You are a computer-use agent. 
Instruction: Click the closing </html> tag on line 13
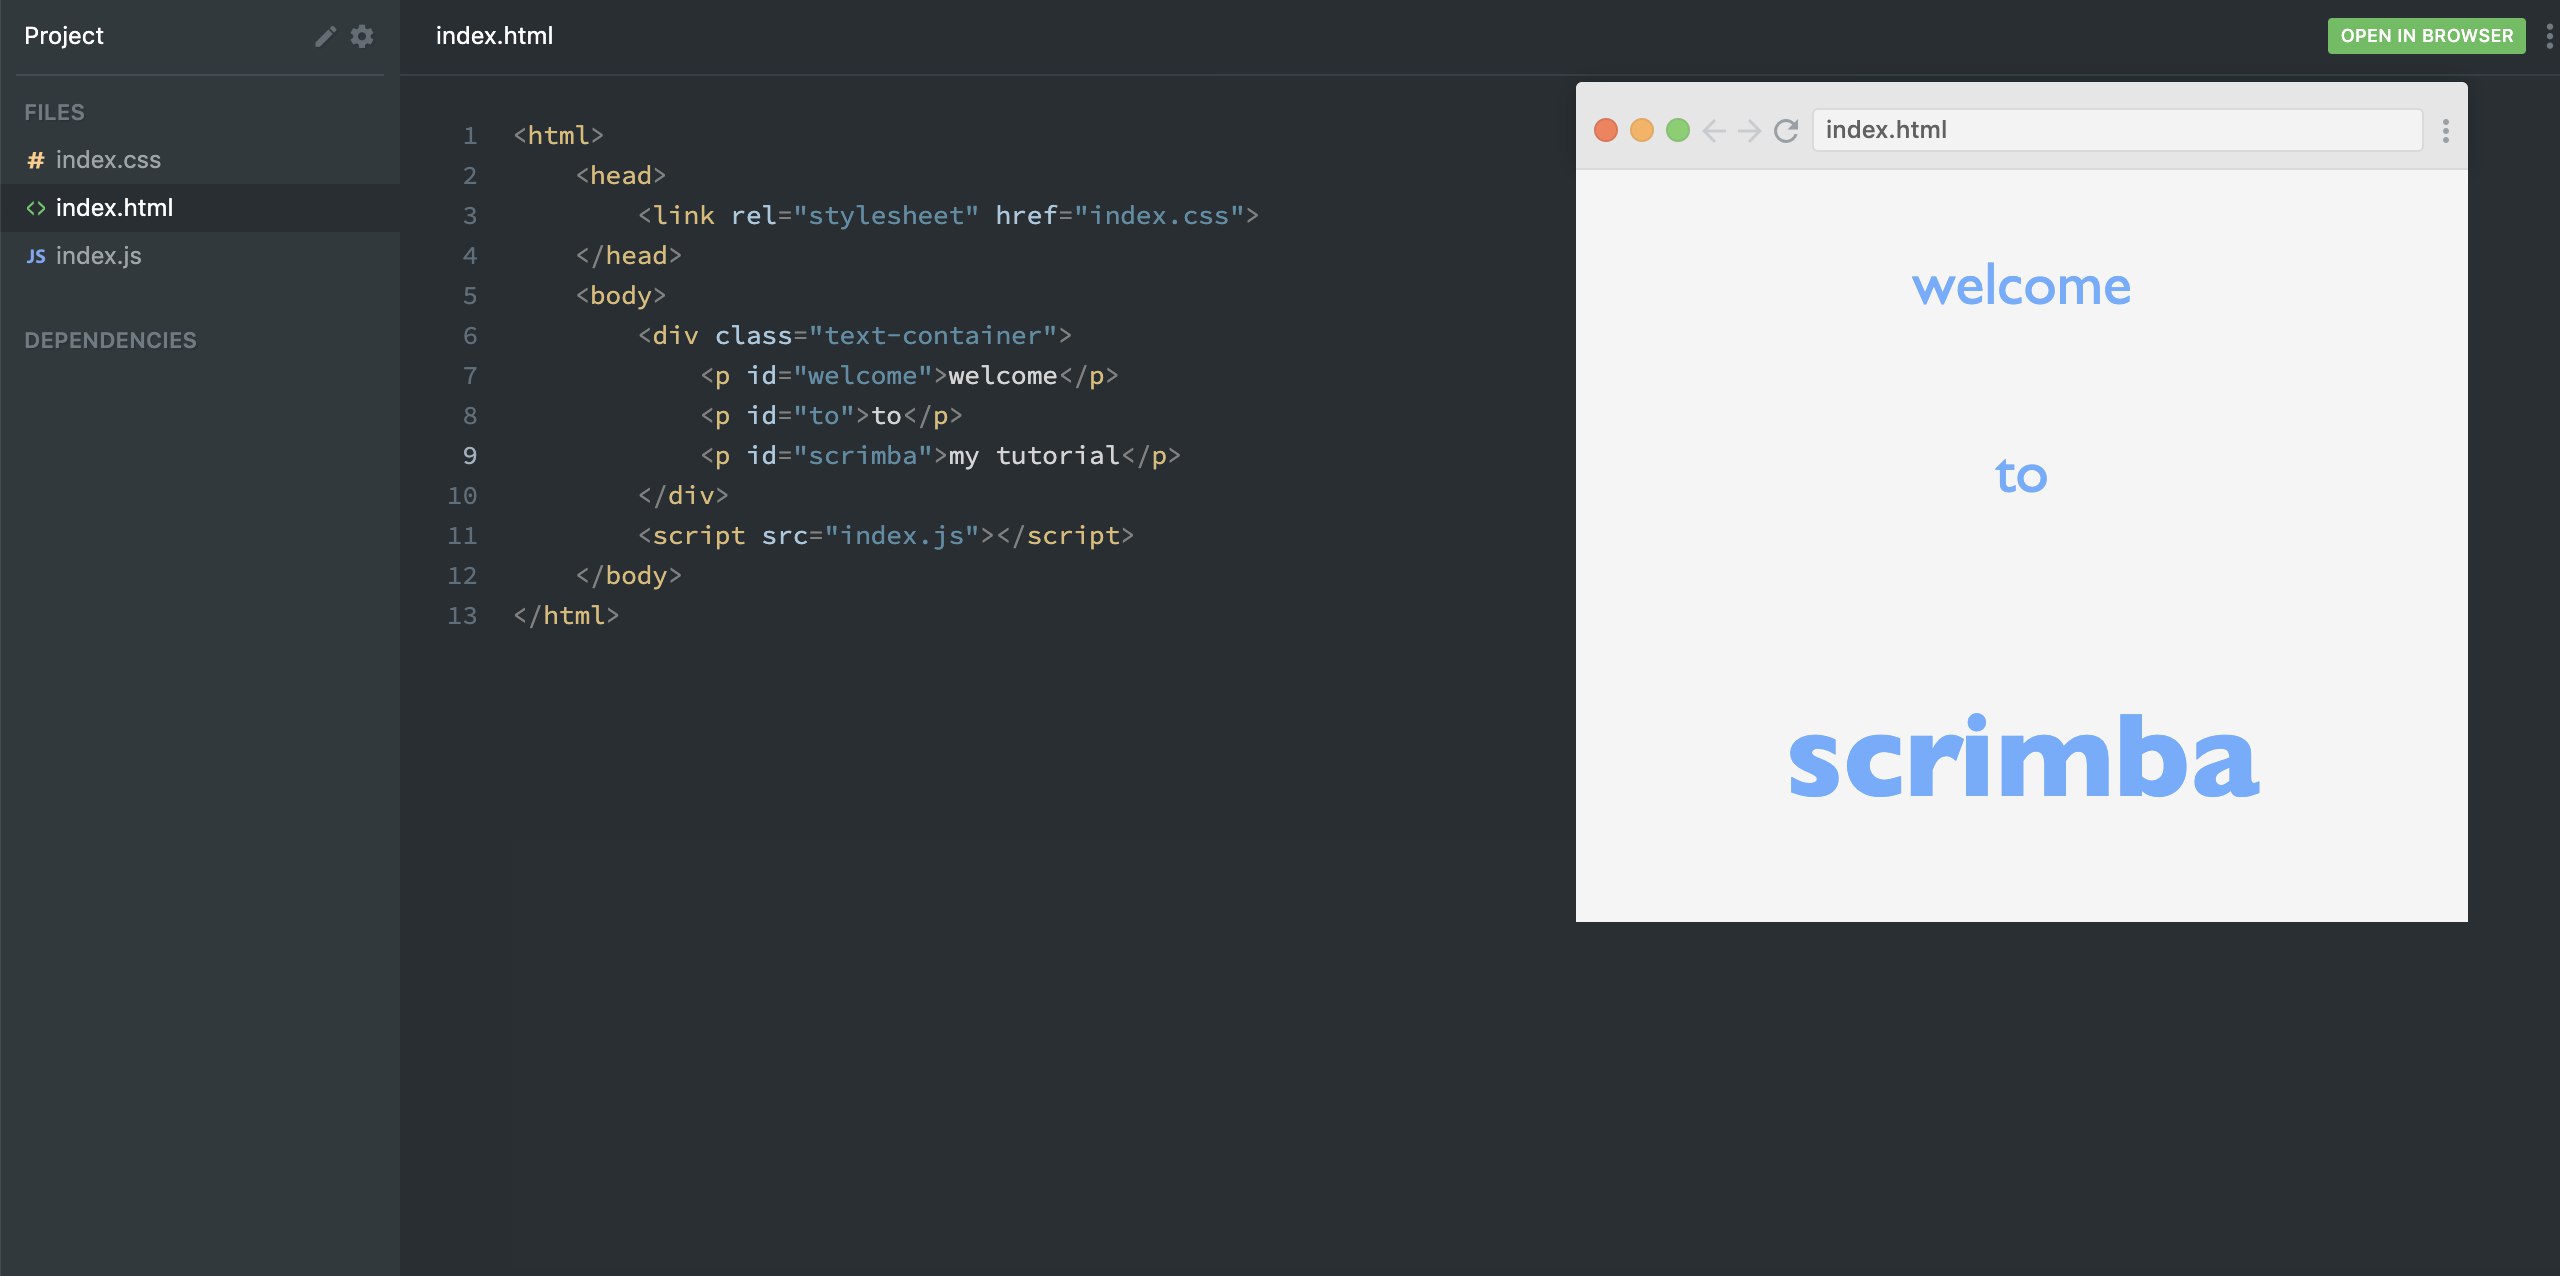(566, 616)
